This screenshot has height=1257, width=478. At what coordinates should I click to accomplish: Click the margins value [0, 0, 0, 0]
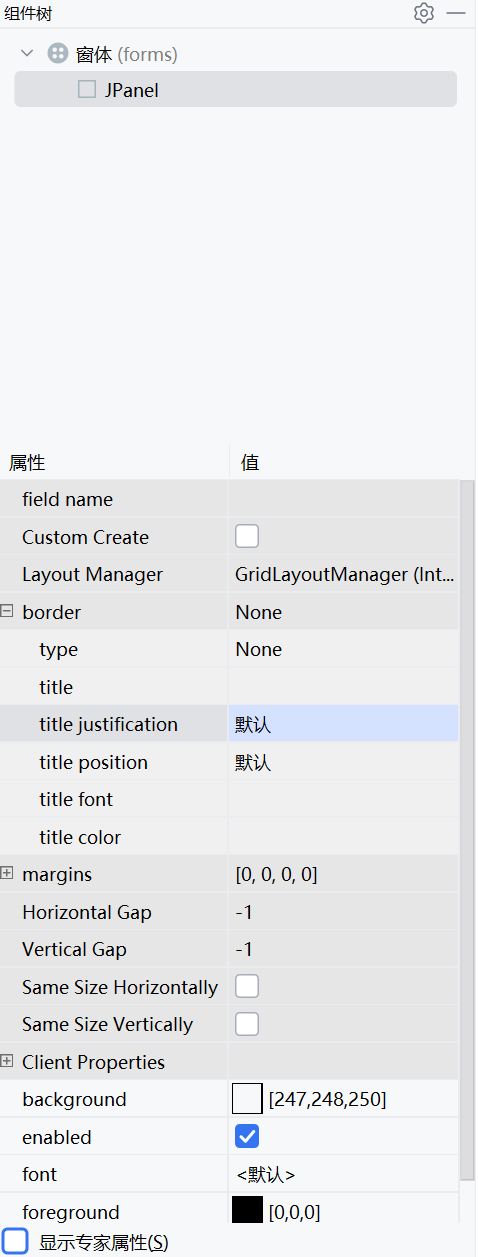[277, 874]
